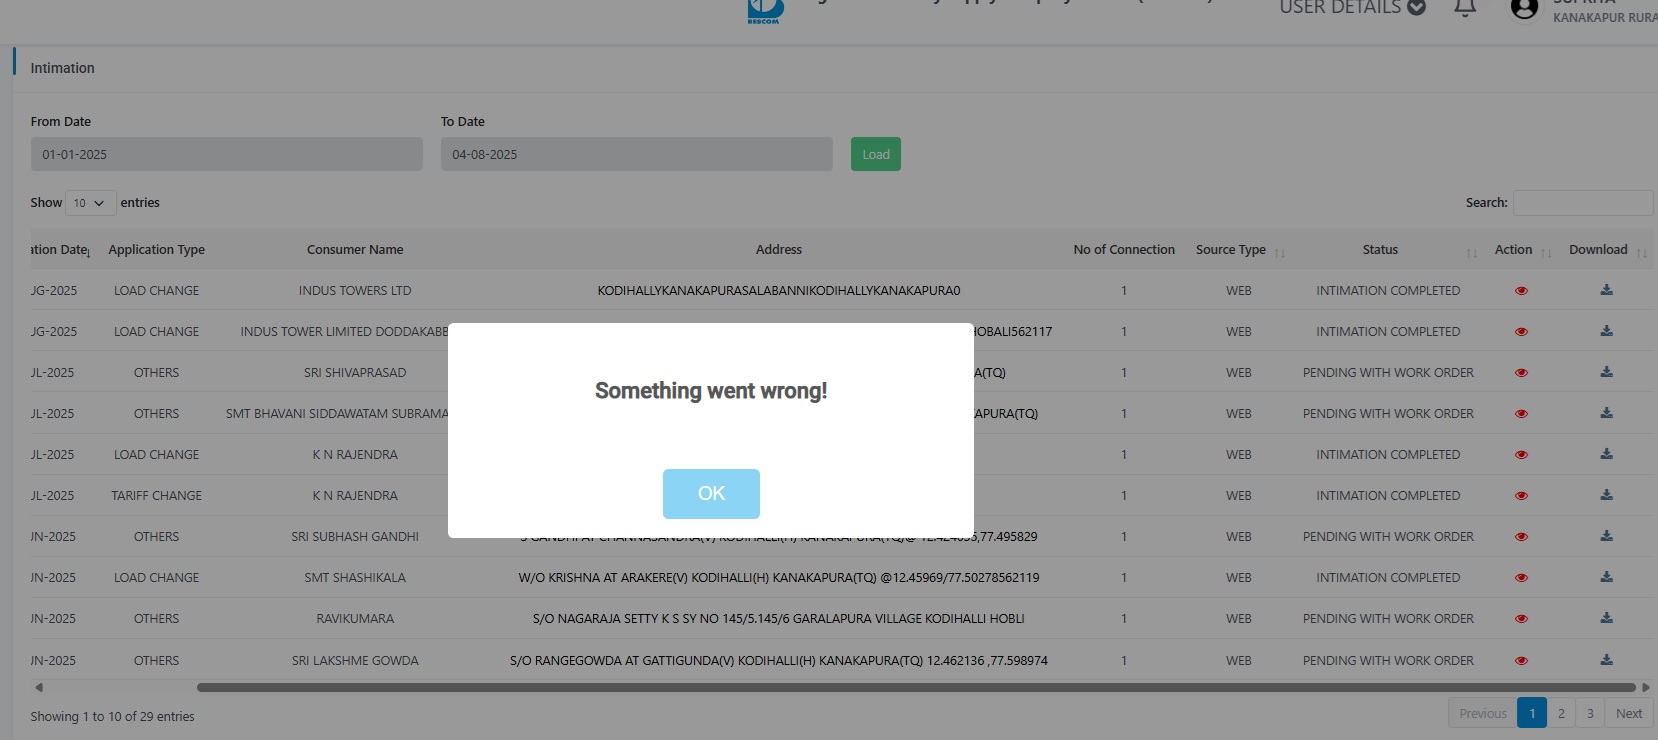Image resolution: width=1658 pixels, height=740 pixels.
Task: Sort by the Consumer Name column
Action: click(x=355, y=250)
